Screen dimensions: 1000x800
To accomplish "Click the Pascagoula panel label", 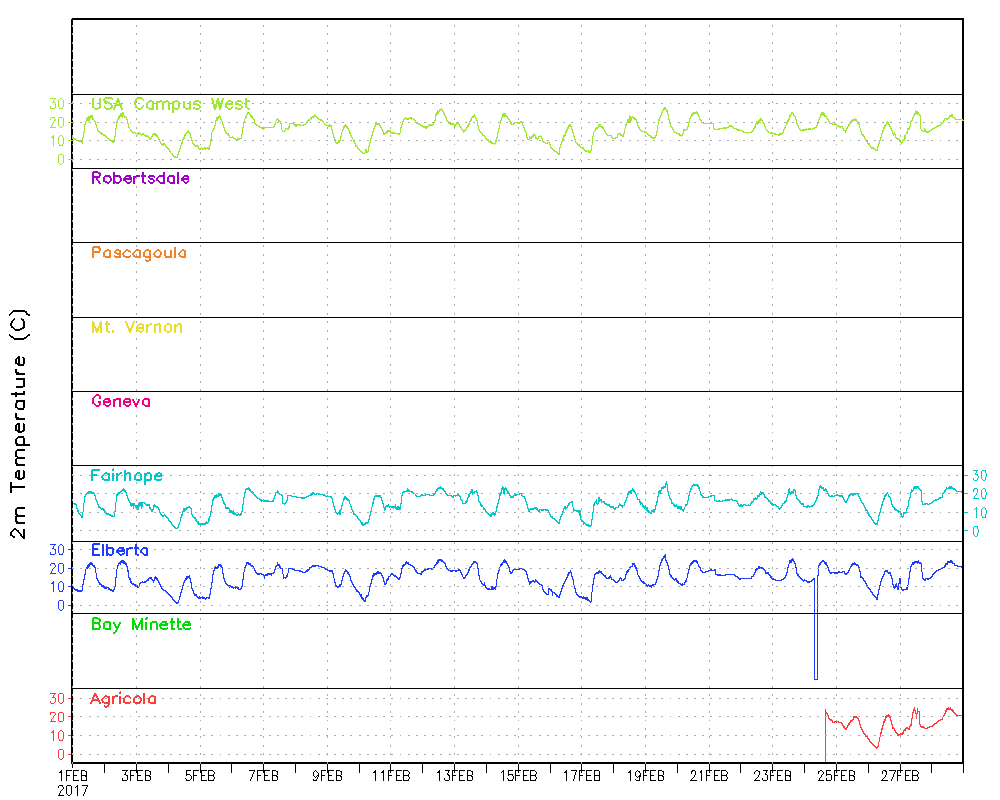I will 138,253.
